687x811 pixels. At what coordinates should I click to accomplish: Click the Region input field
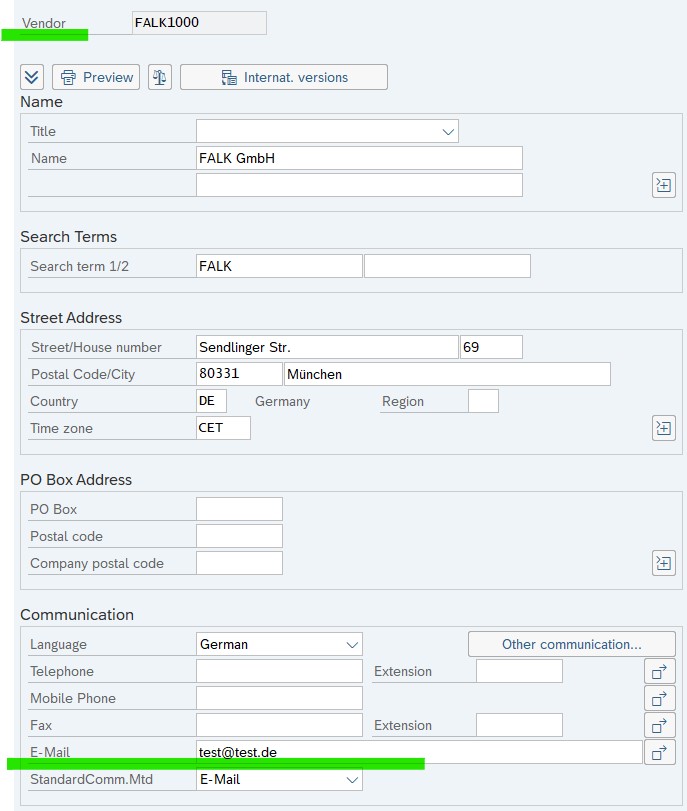coord(483,401)
